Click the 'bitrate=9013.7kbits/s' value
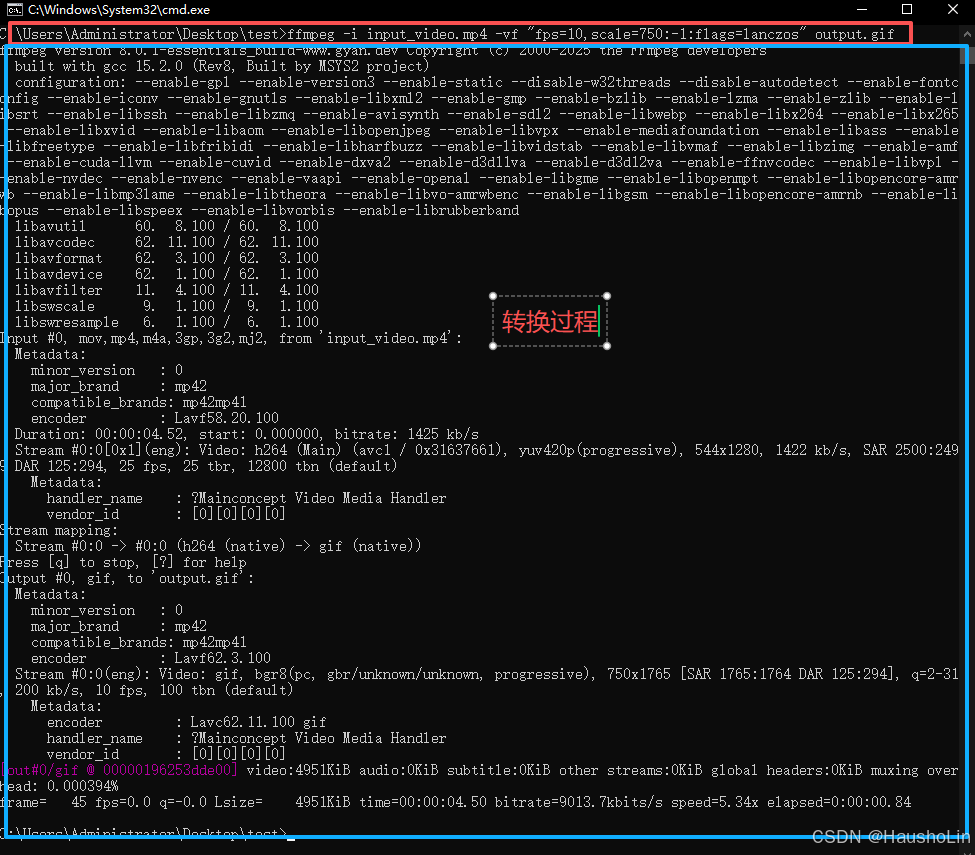 579,803
